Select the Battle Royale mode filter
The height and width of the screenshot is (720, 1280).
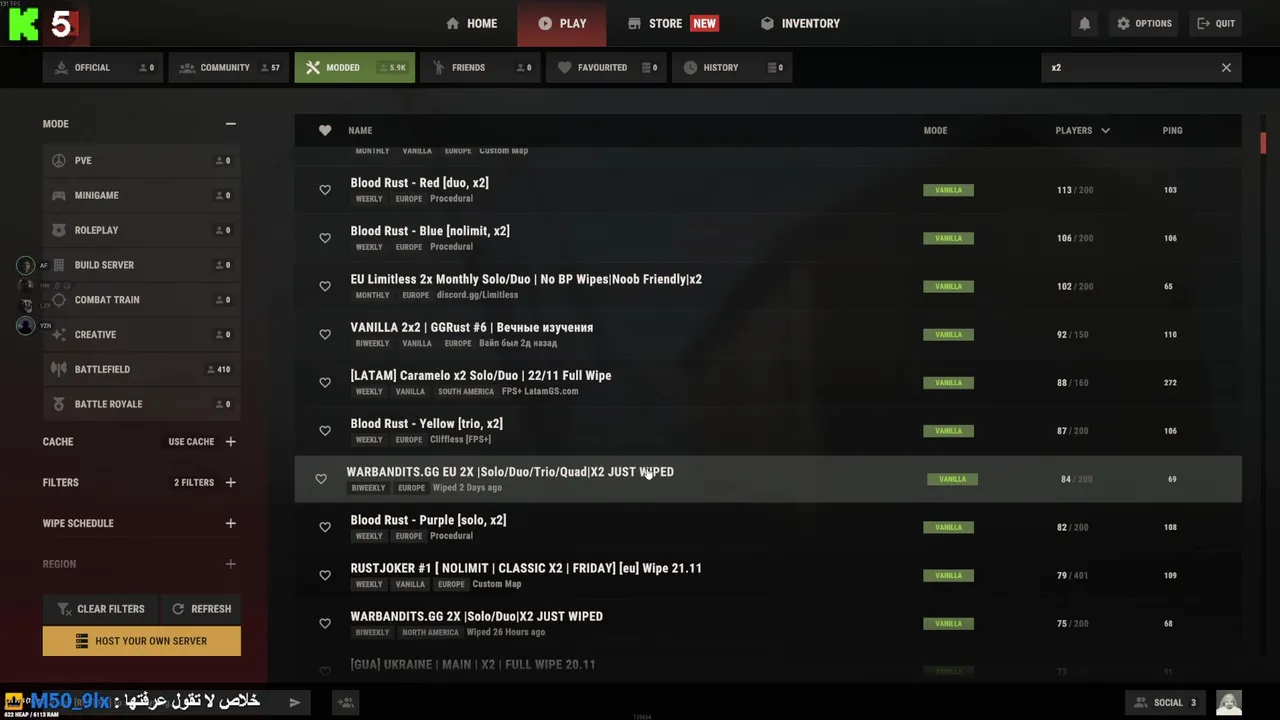pos(141,404)
